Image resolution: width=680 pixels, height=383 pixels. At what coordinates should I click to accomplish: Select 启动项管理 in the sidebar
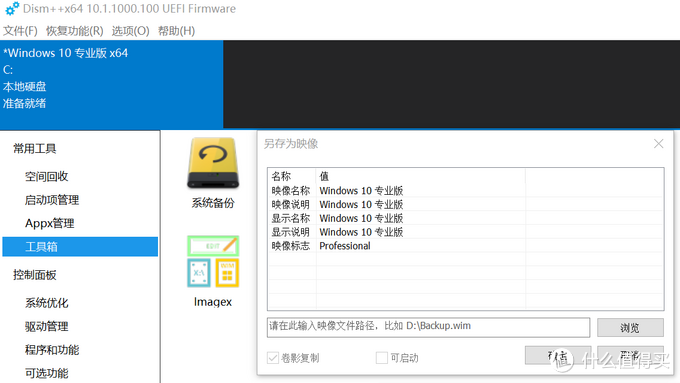(52, 200)
